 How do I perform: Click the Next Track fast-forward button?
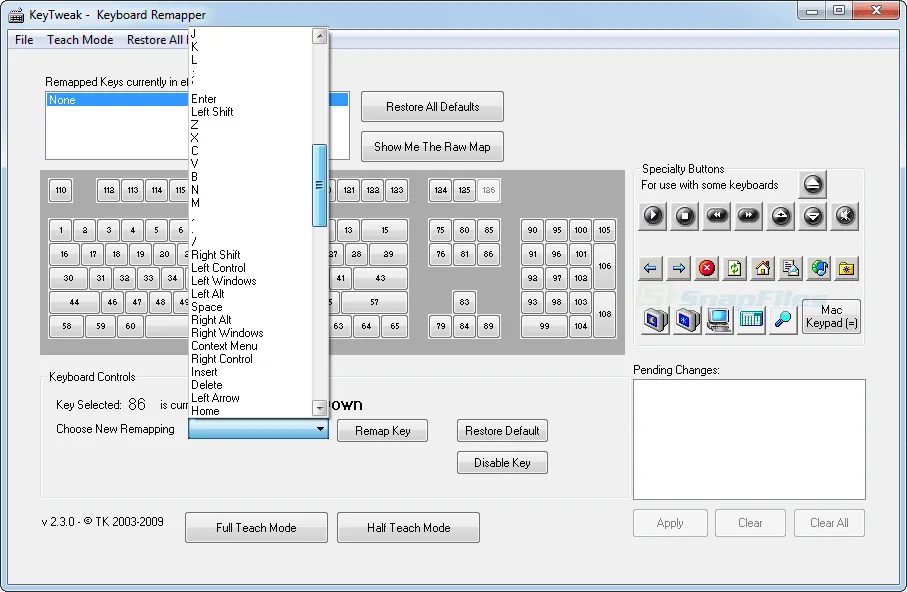[x=749, y=216]
